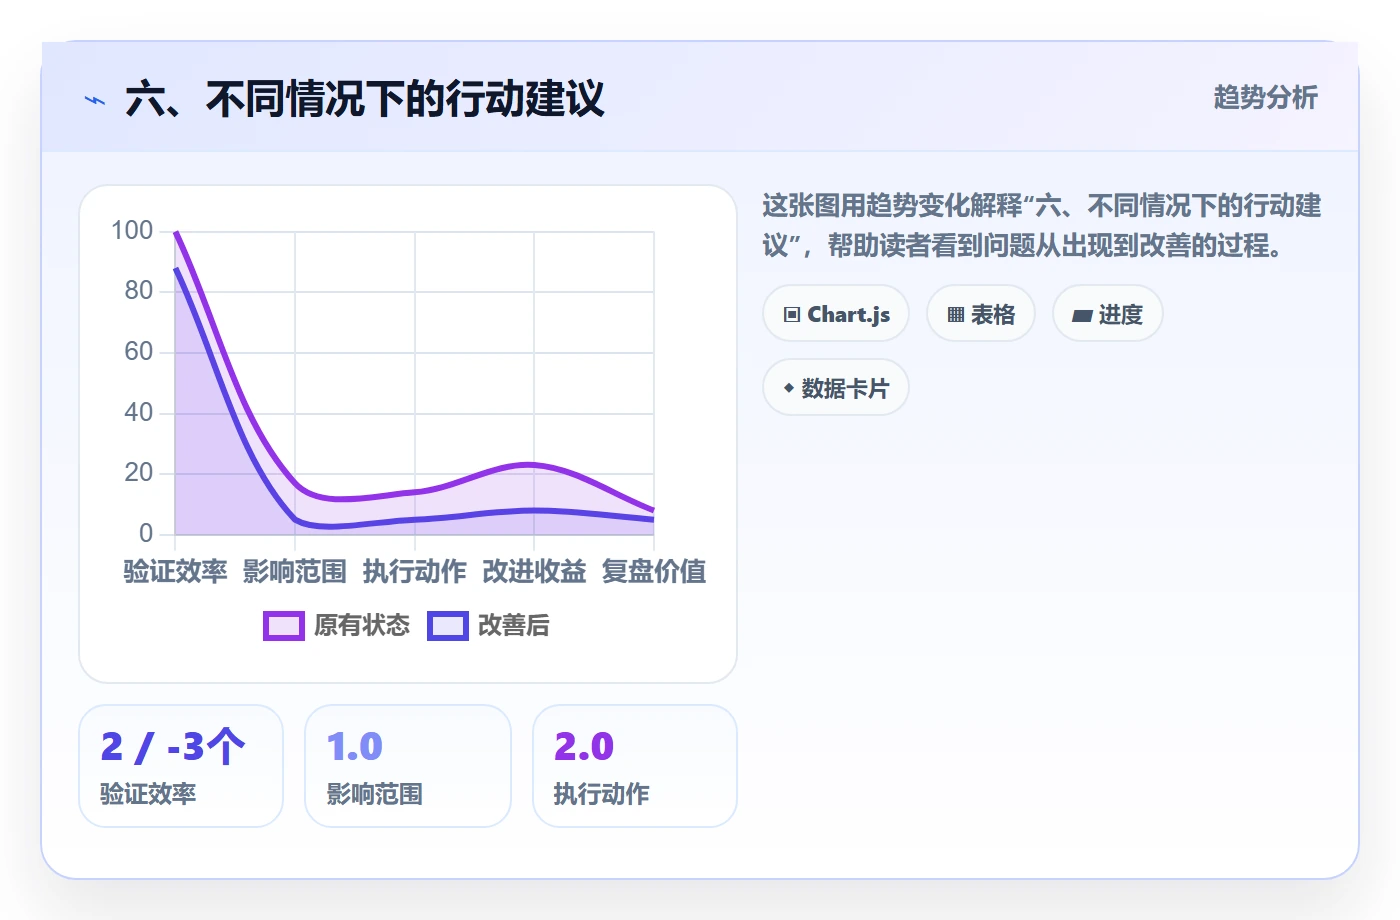Click the y-axis value 20
The width and height of the screenshot is (1400, 920).
tap(139, 473)
